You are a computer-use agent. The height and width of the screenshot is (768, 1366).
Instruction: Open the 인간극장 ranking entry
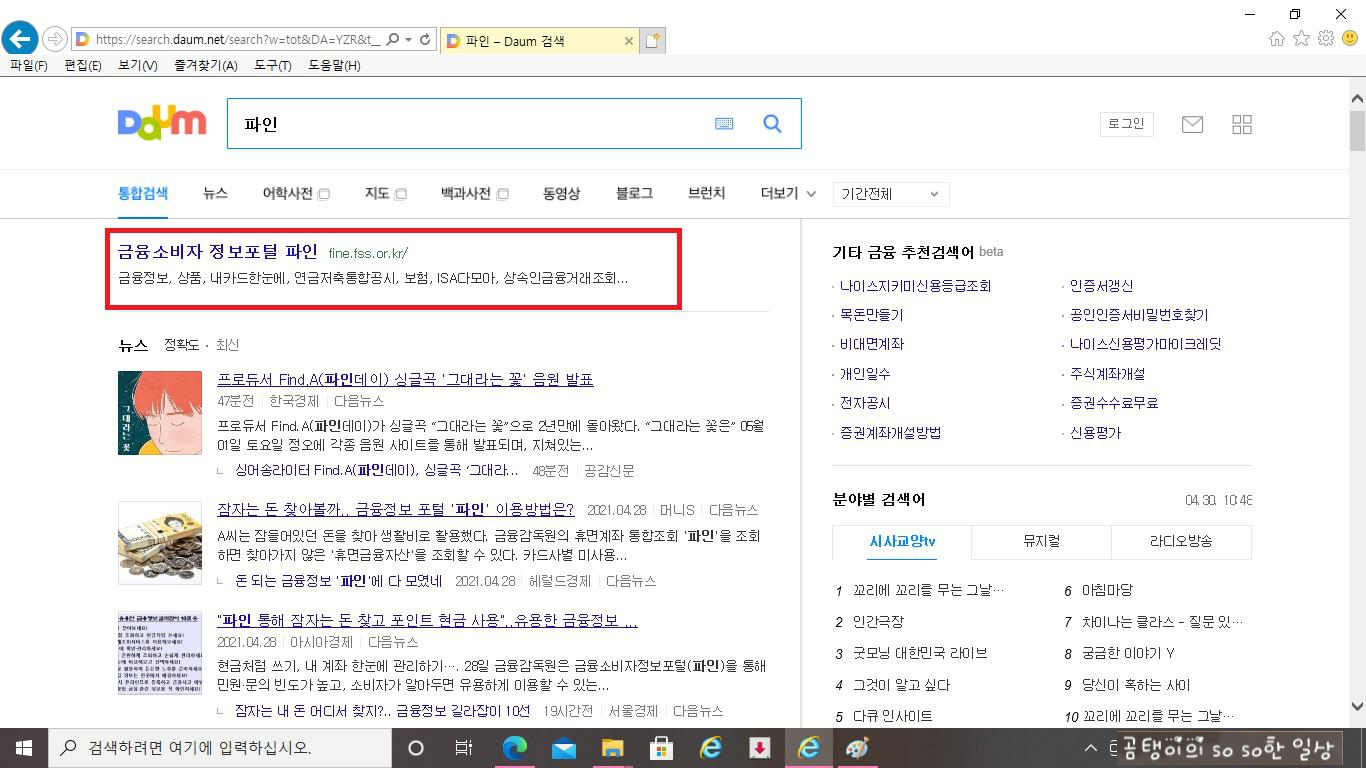[x=878, y=622]
